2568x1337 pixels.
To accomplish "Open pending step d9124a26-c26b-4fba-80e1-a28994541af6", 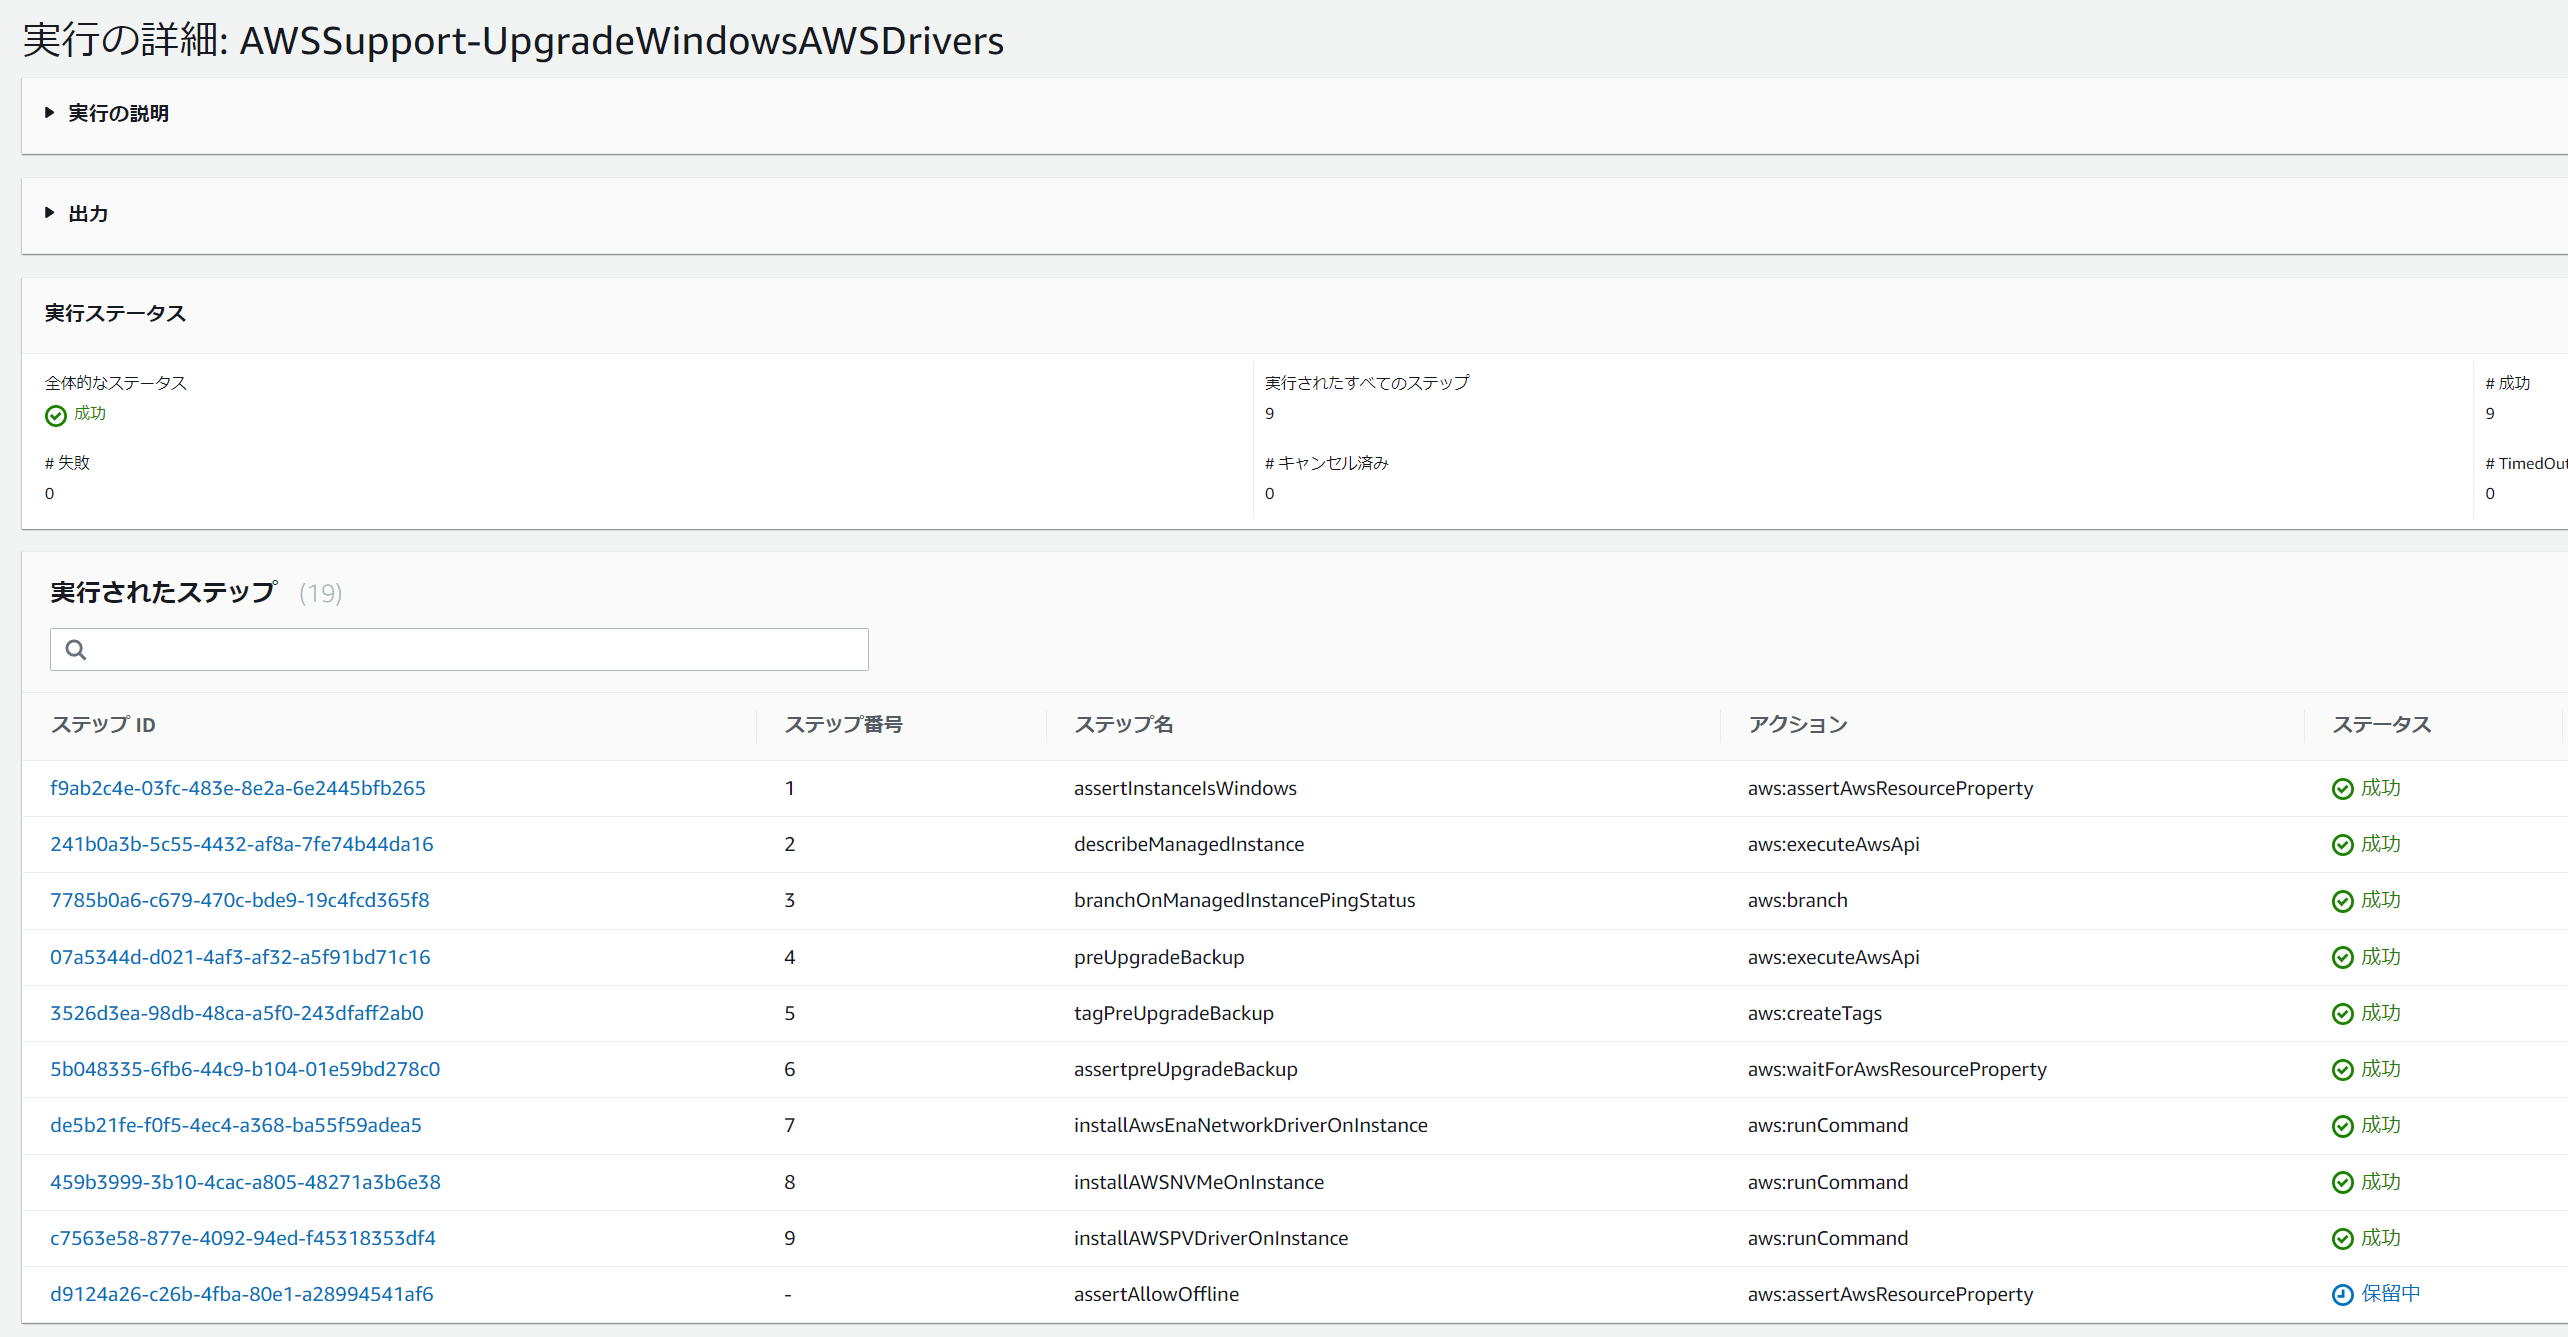I will pos(242,1294).
